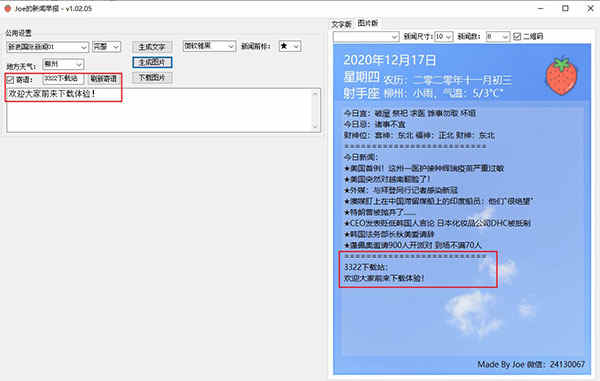Open the 地方天气 city dropdown
Screen dimensions: 600x381
64,64
